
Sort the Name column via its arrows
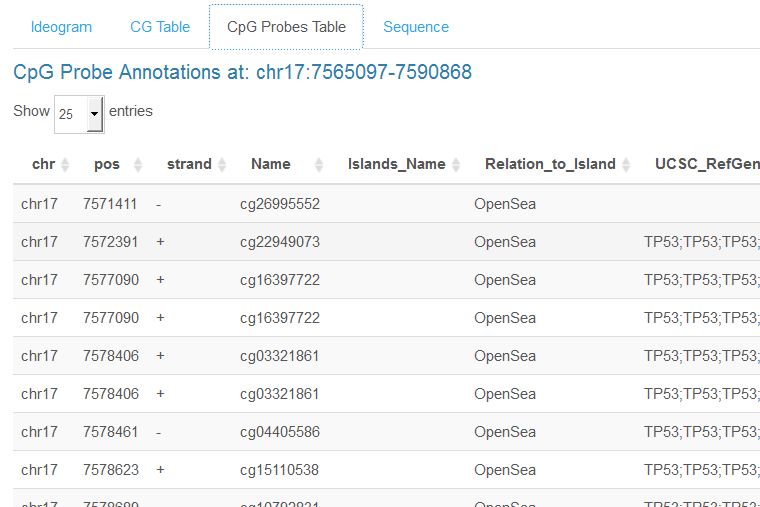(318, 165)
